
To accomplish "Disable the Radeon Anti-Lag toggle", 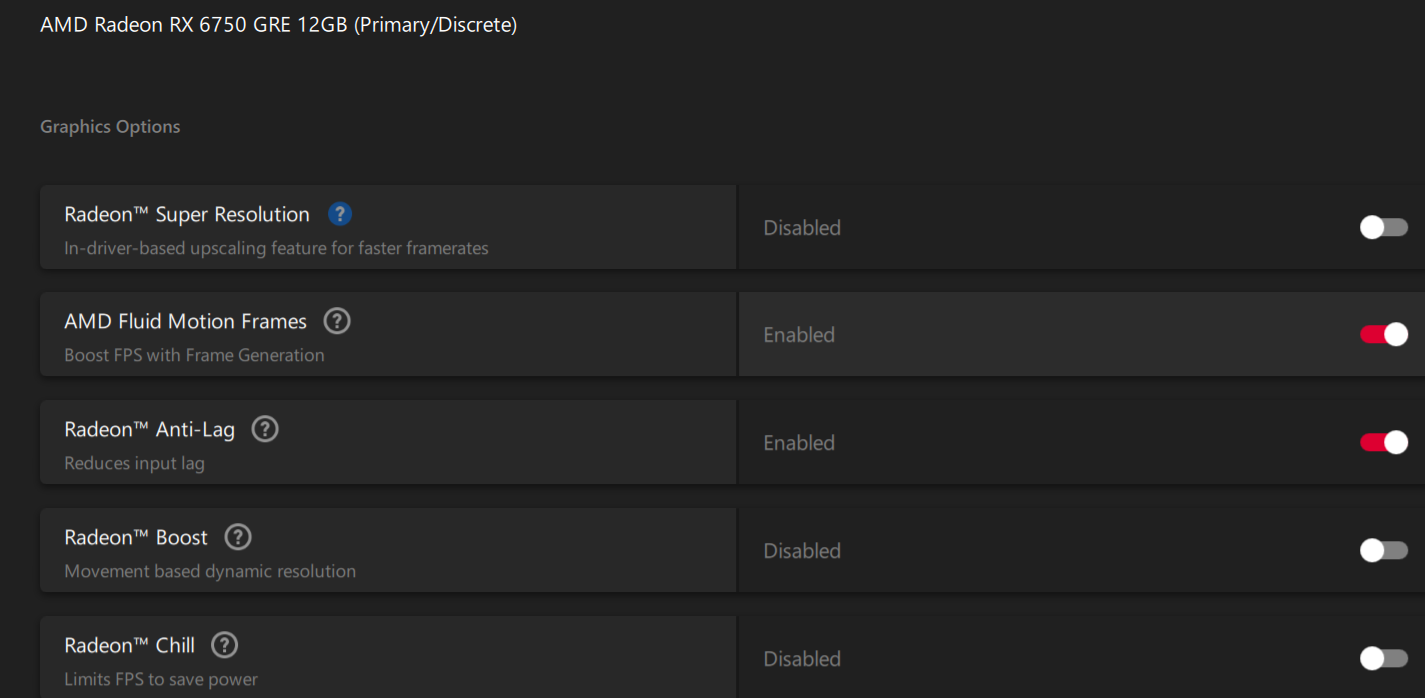I will 1383,443.
